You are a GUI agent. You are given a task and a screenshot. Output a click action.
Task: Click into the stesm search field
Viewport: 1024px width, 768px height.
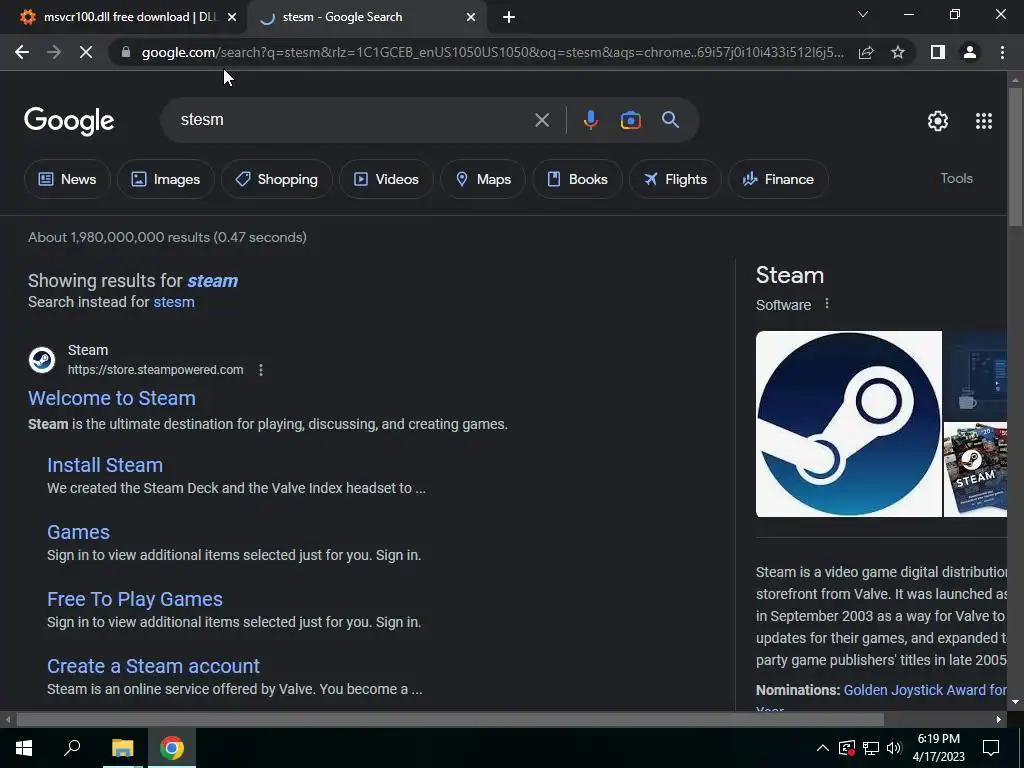point(353,120)
